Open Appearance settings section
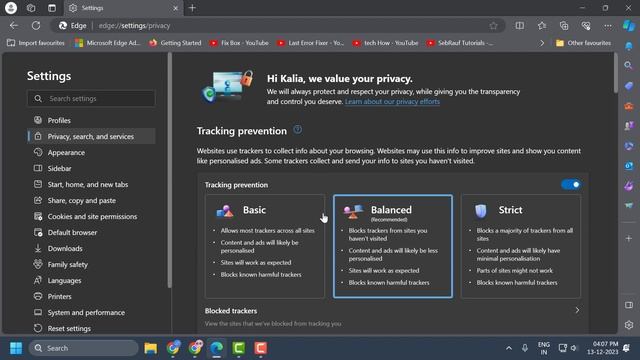The height and width of the screenshot is (360, 640). click(91, 152)
